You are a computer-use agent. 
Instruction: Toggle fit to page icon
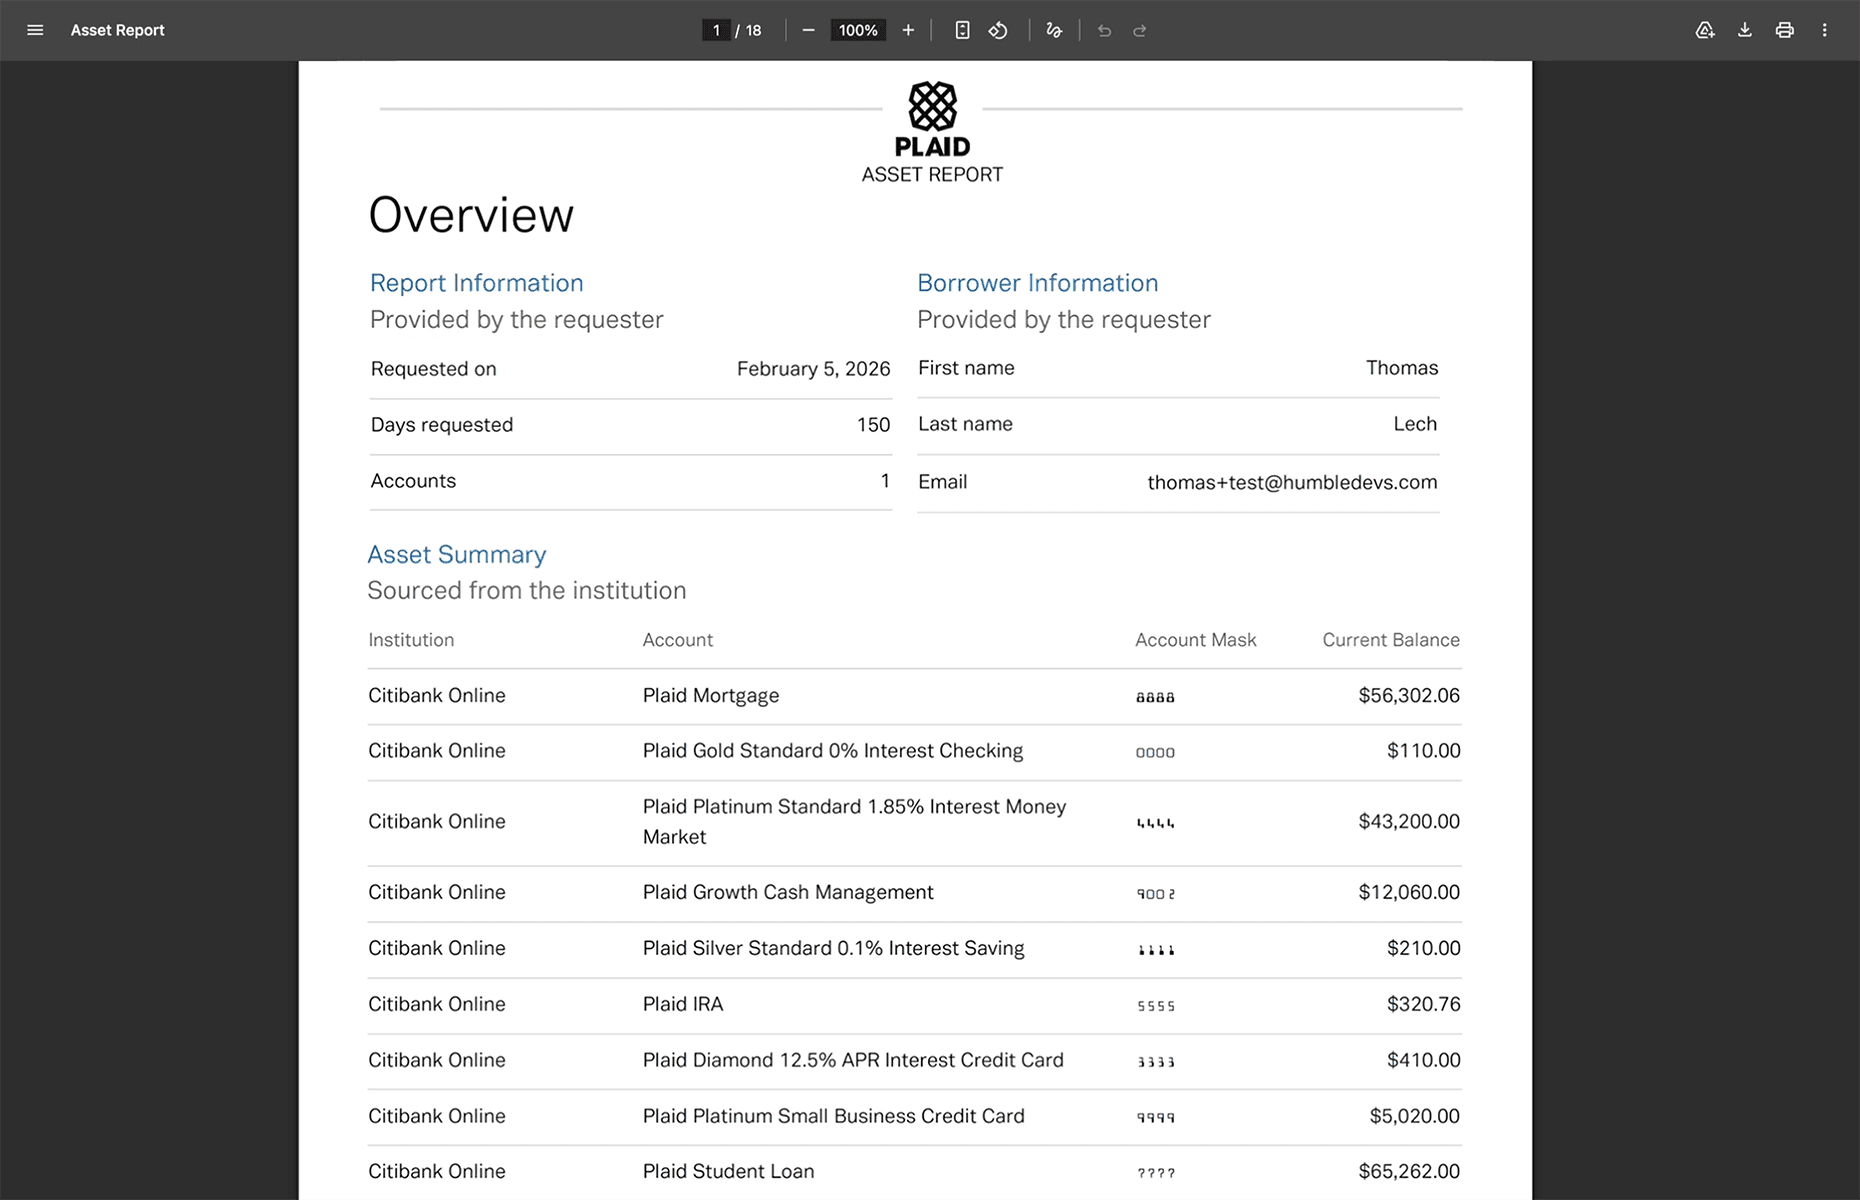[962, 30]
